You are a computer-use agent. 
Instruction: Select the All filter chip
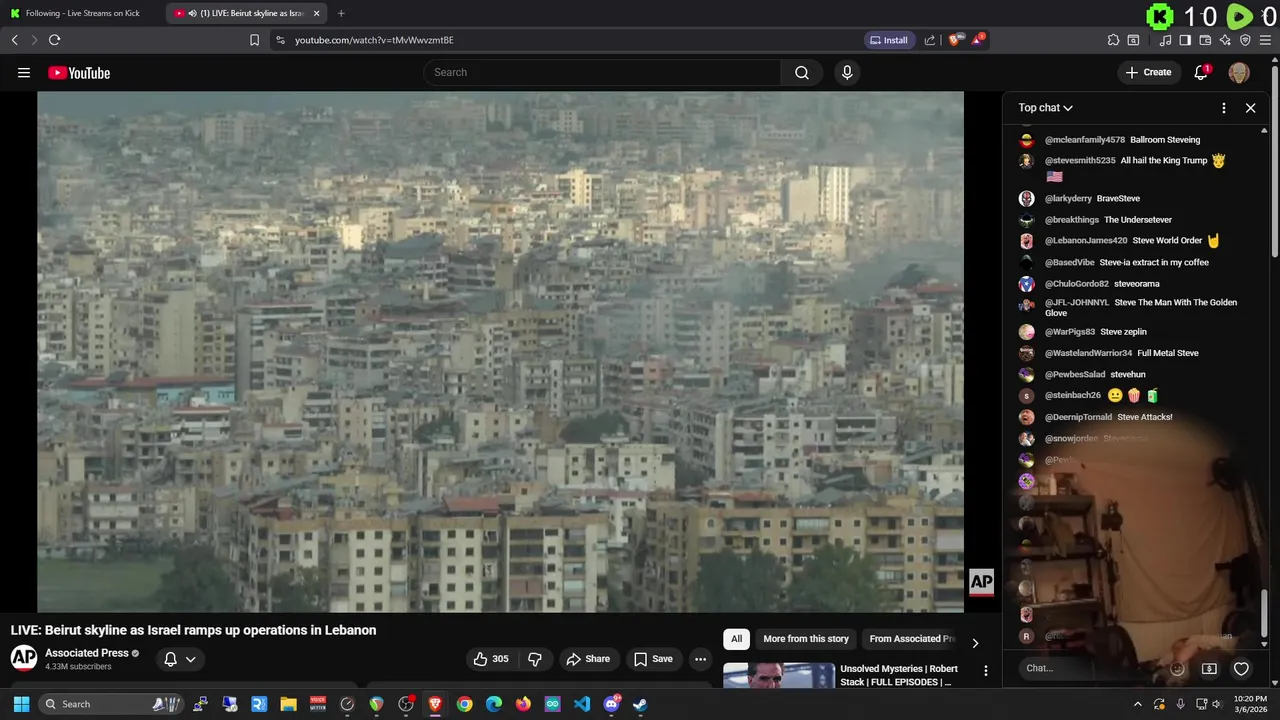coord(737,639)
